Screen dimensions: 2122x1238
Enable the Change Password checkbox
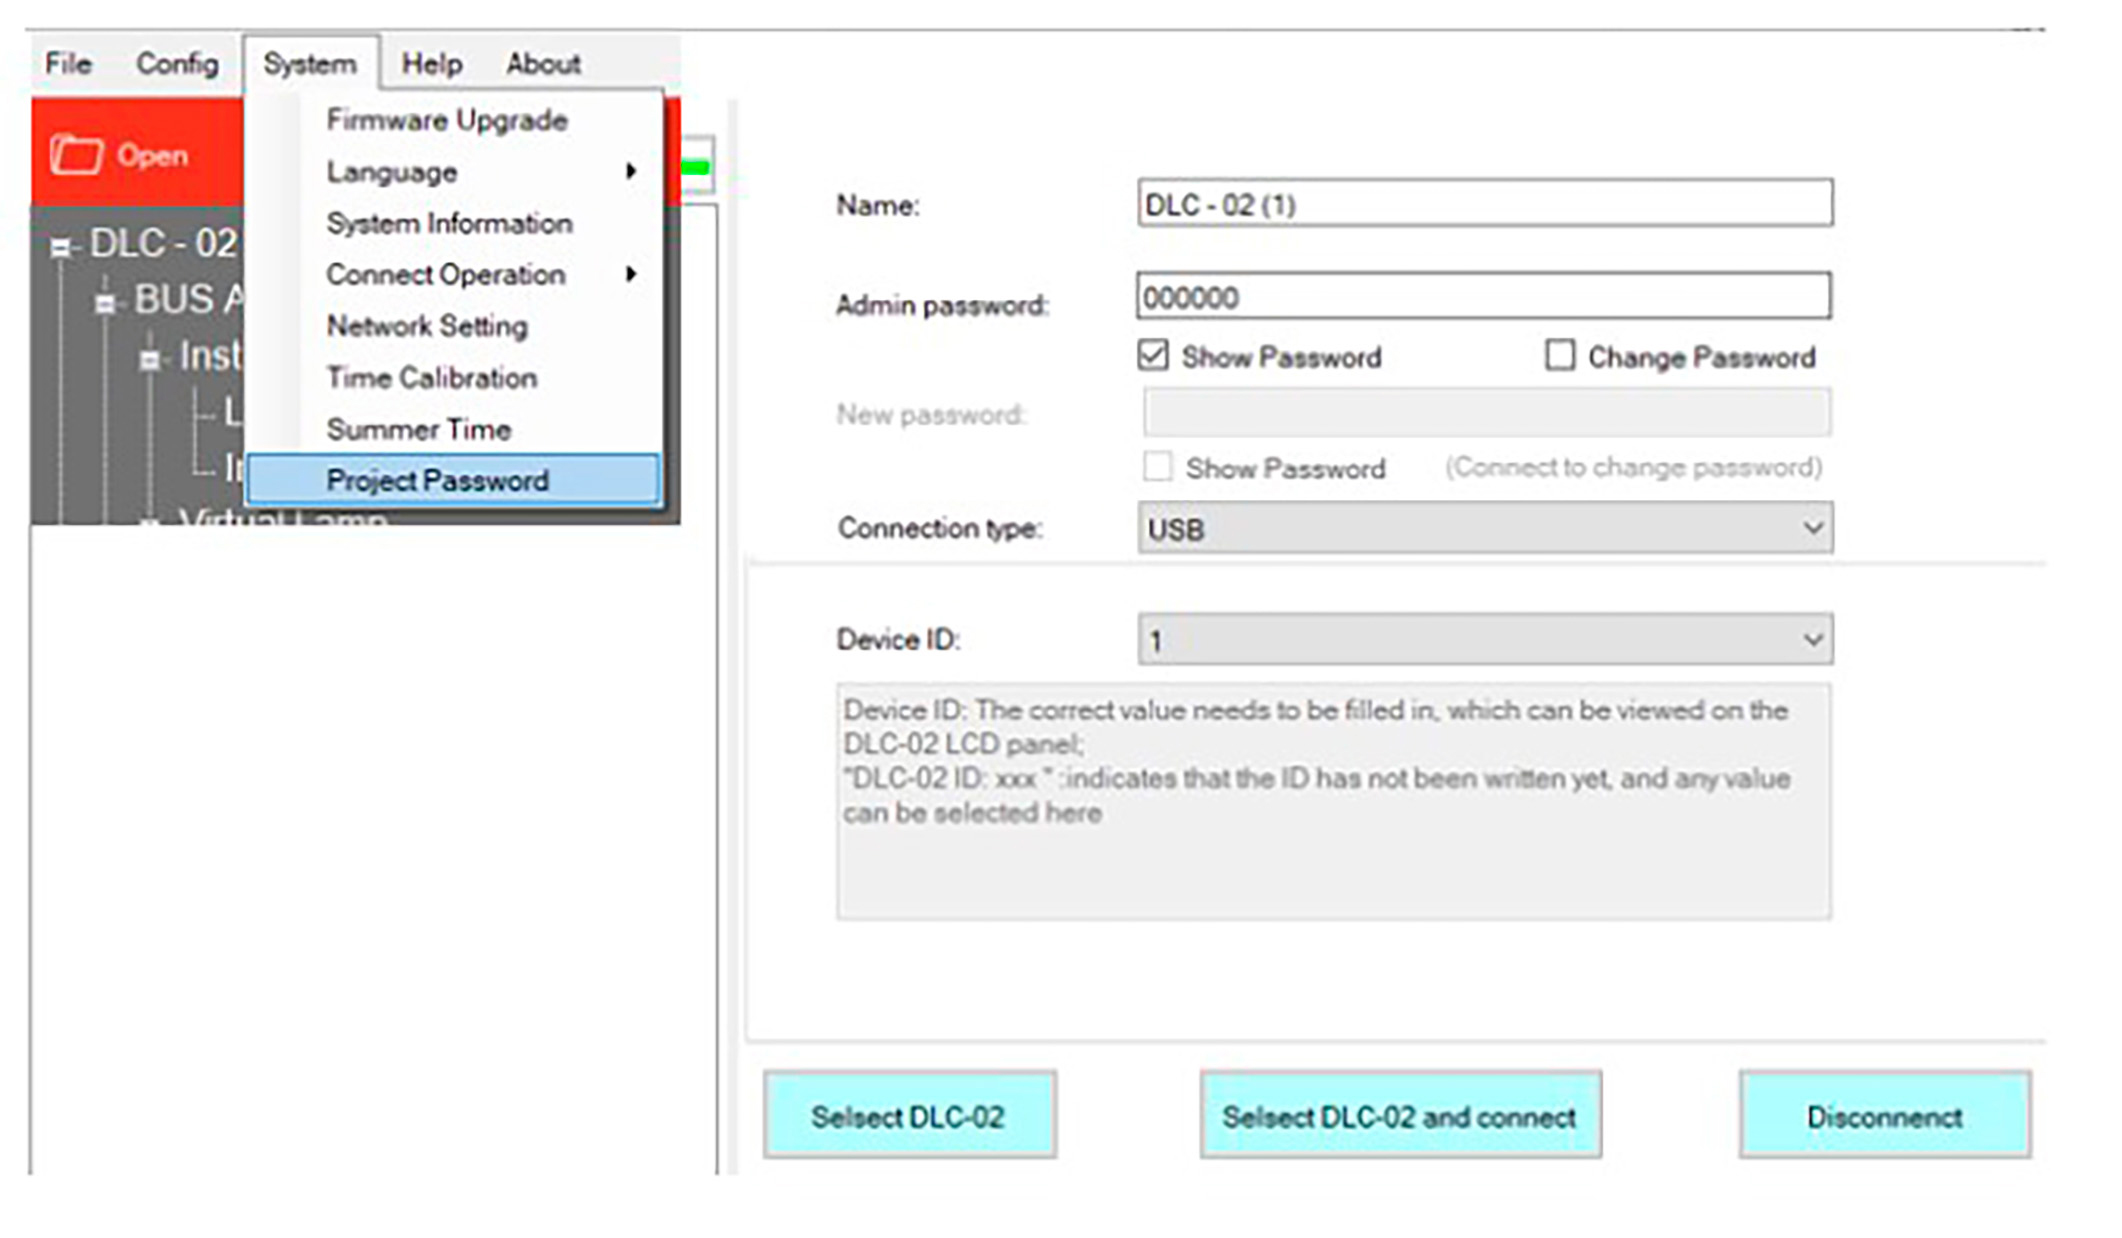pos(1559,355)
